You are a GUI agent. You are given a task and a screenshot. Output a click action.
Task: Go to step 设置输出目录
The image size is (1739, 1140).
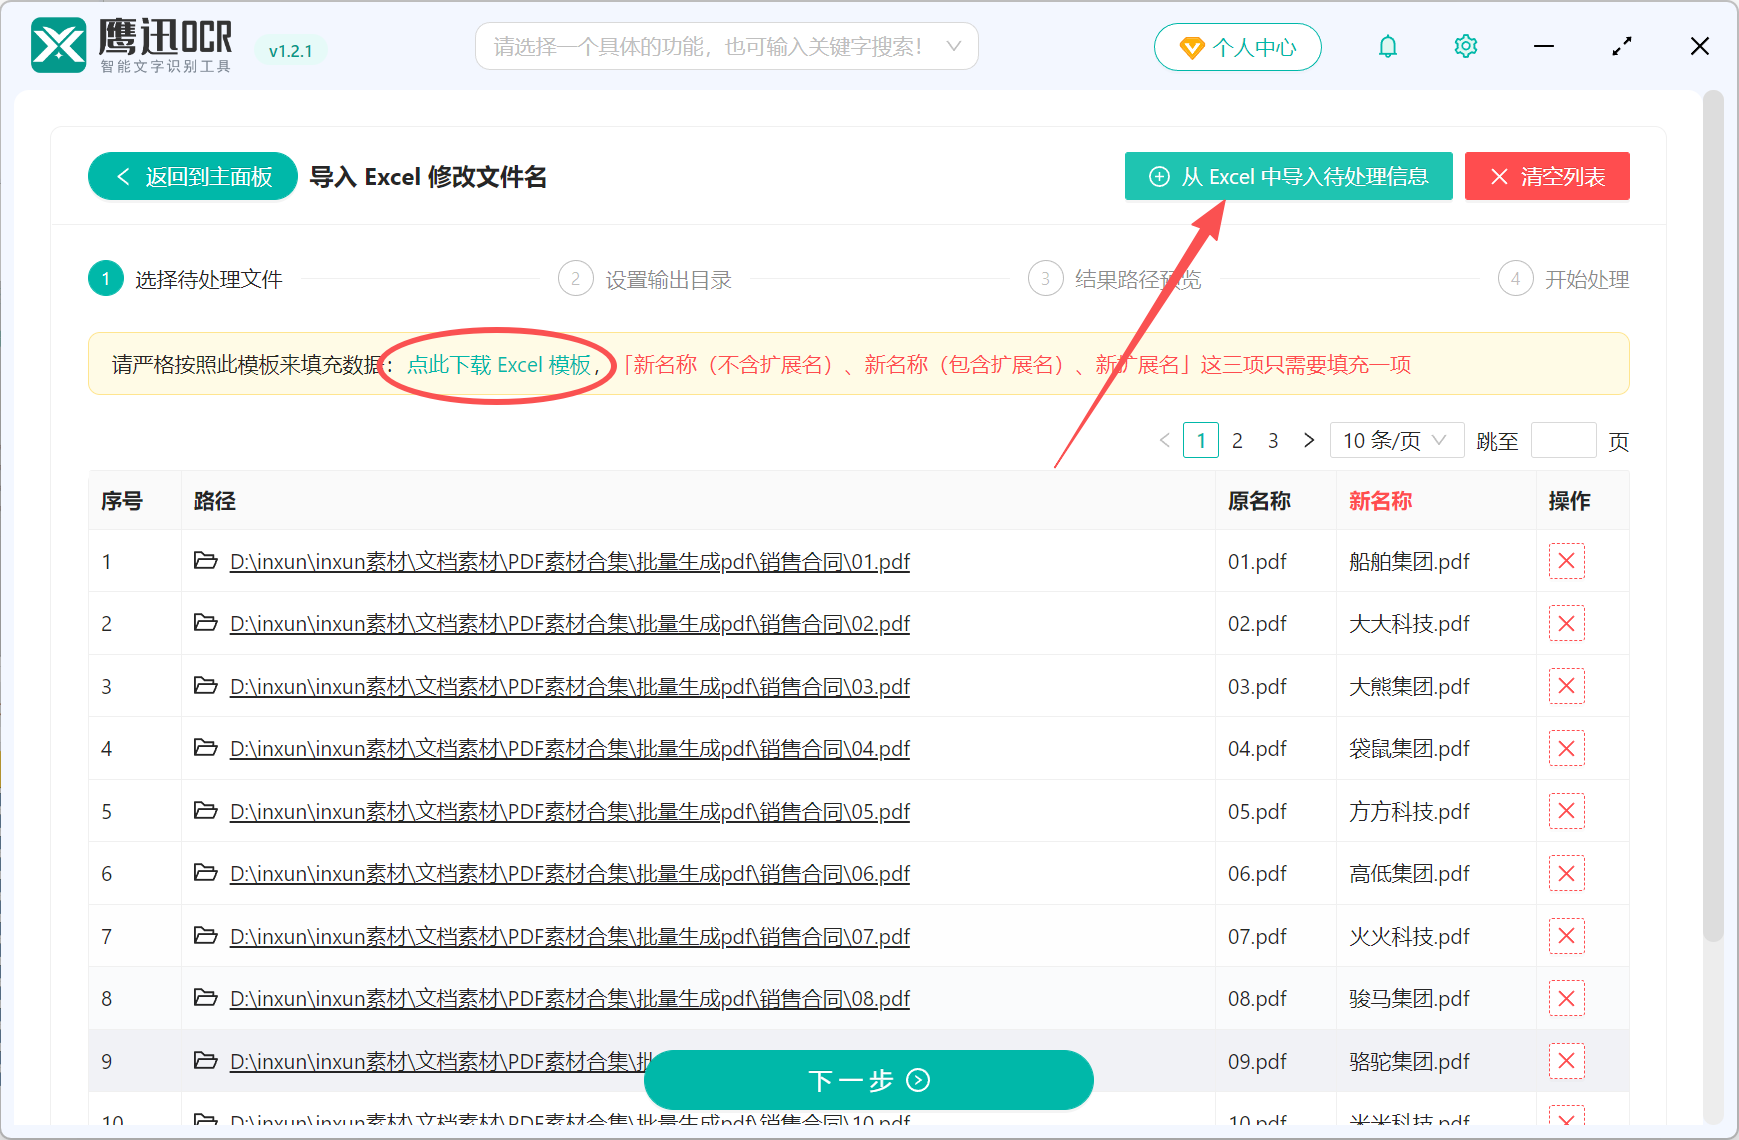pos(645,279)
